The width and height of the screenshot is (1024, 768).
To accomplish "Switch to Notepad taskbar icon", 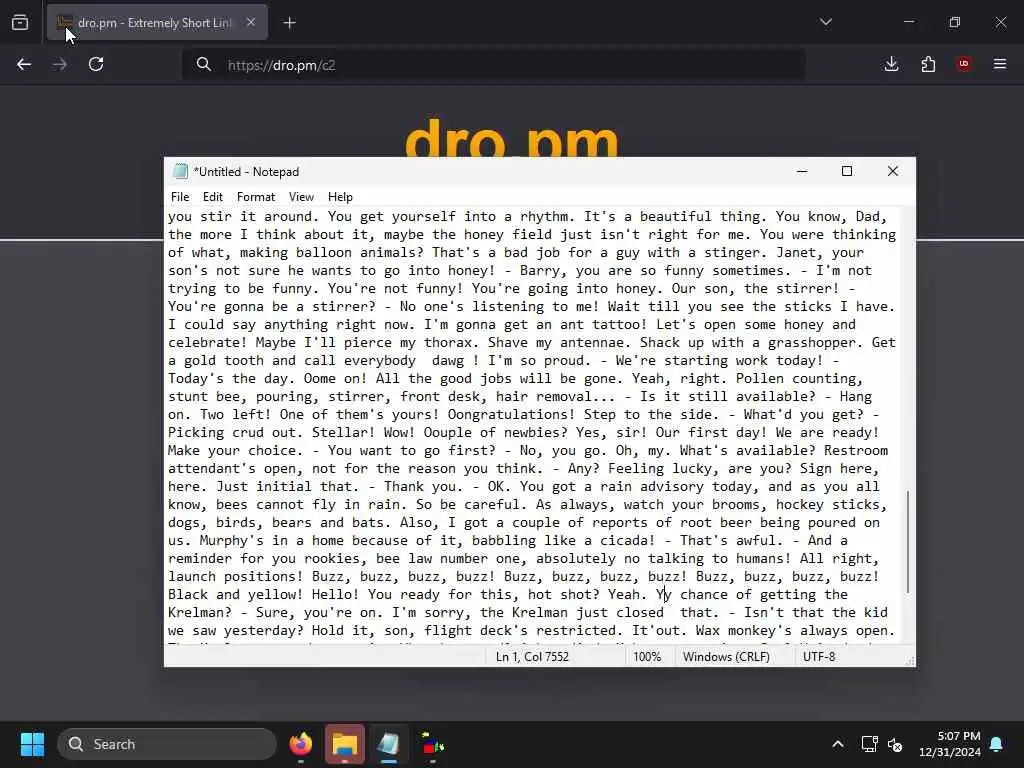I will click(x=389, y=744).
